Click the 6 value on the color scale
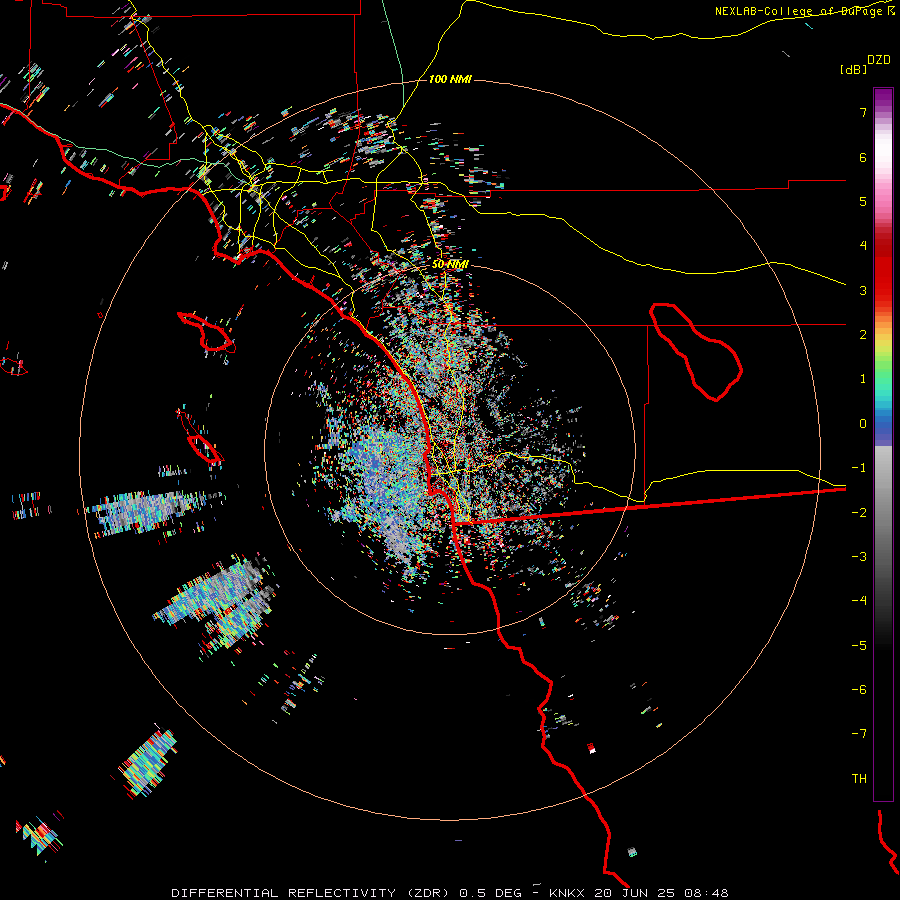 863,157
